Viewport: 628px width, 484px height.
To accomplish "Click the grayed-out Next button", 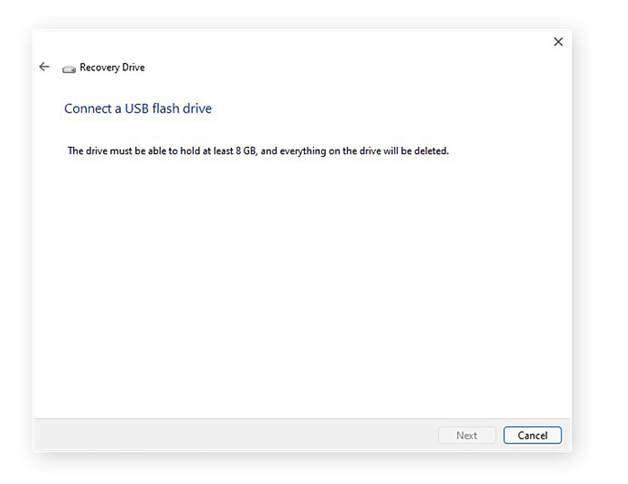I will [x=466, y=435].
